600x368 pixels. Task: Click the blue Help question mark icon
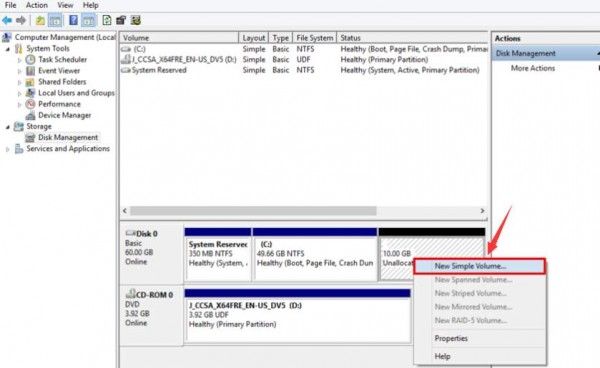click(73, 20)
